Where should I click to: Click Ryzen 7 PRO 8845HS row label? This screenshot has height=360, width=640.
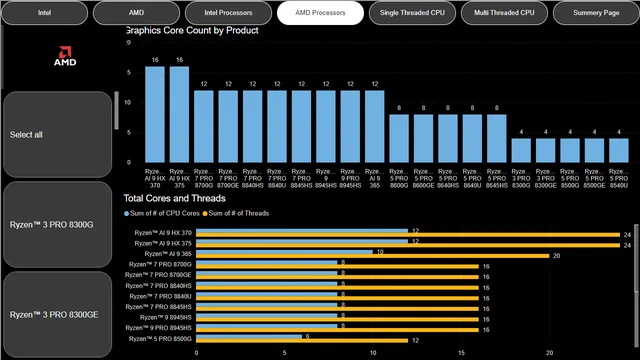[158, 307]
